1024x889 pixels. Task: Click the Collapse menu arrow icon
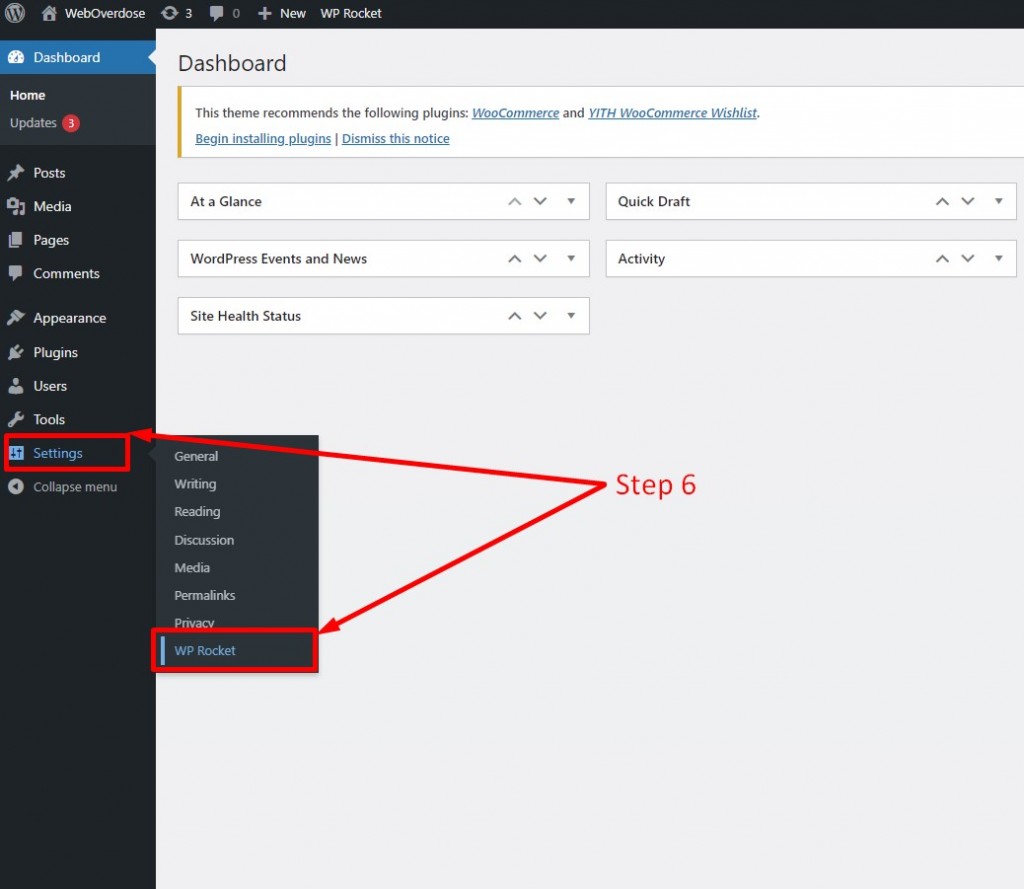click(x=16, y=487)
